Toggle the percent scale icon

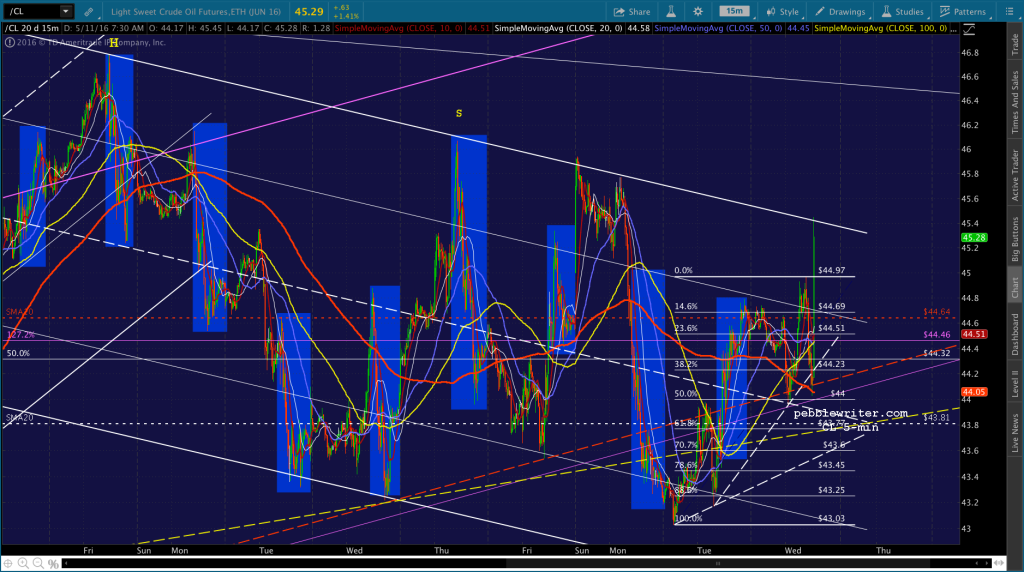tap(54, 564)
